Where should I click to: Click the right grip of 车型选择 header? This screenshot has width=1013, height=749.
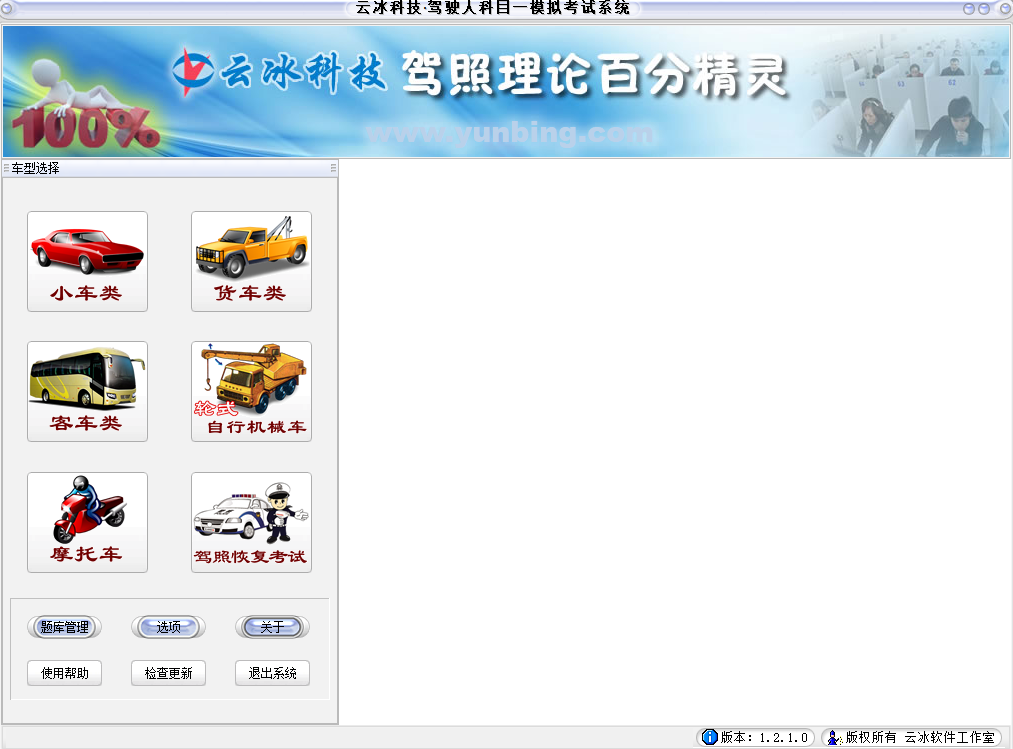pos(333,168)
